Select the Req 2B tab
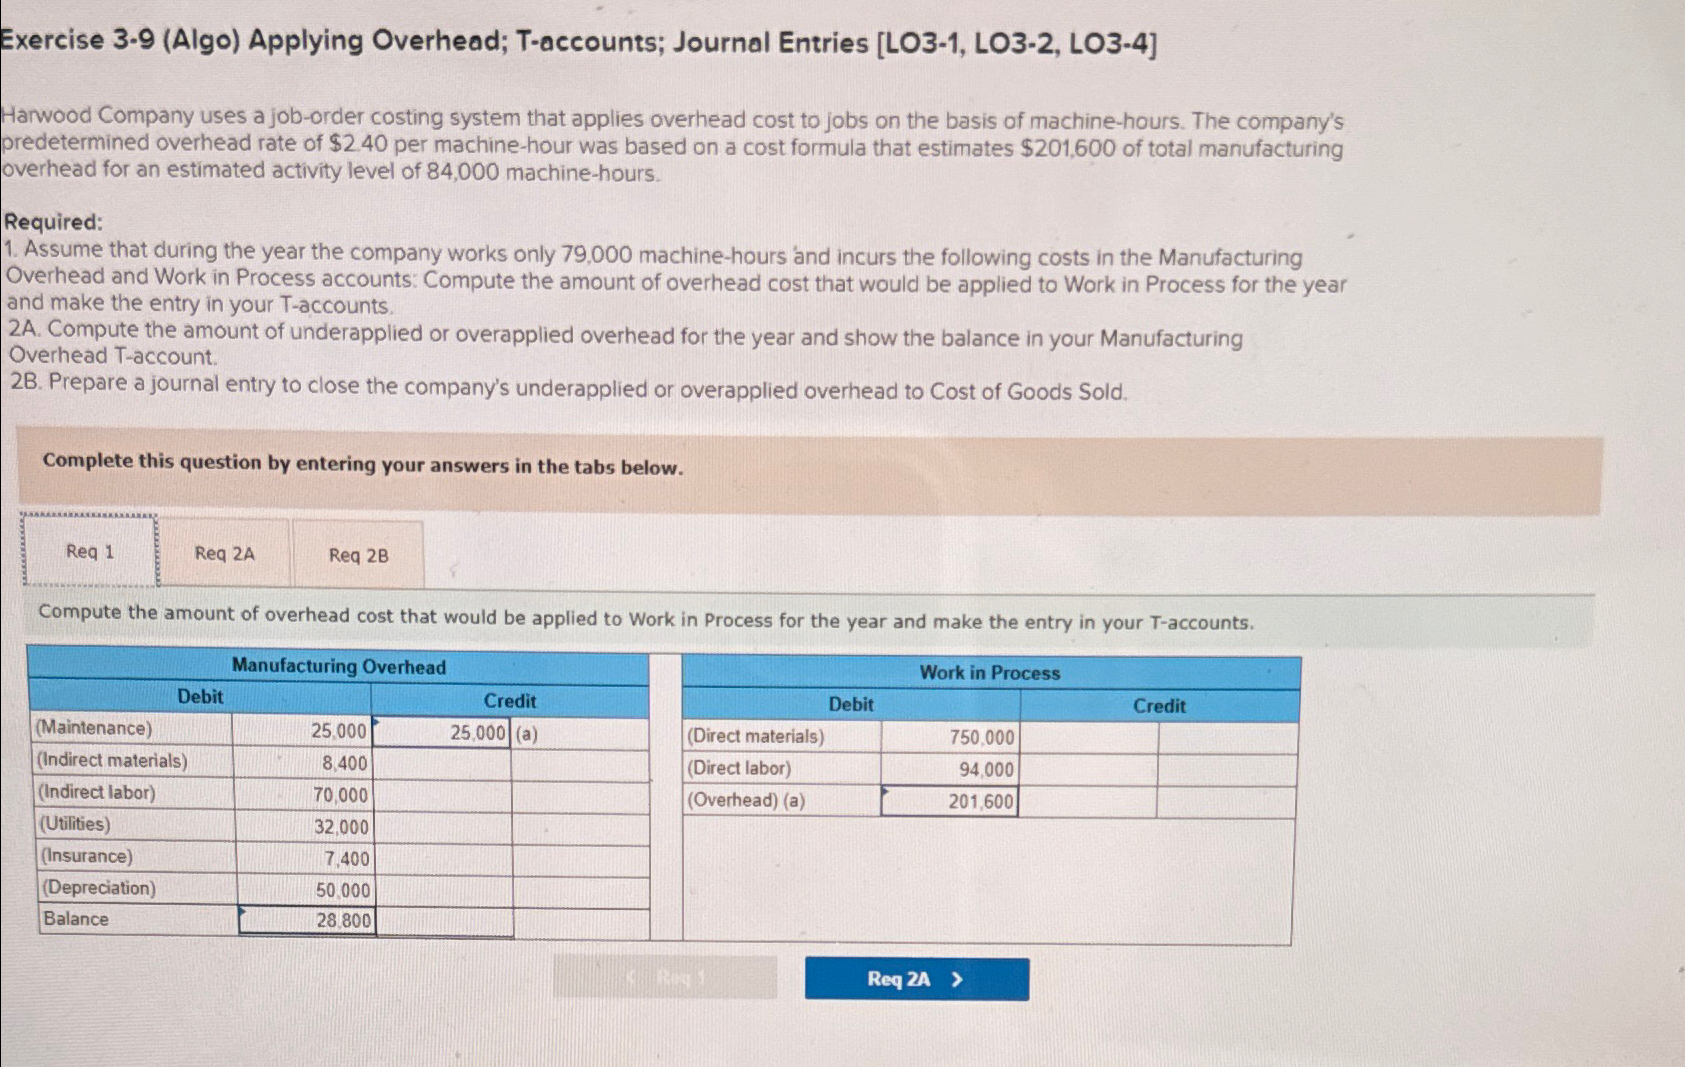 point(356,554)
